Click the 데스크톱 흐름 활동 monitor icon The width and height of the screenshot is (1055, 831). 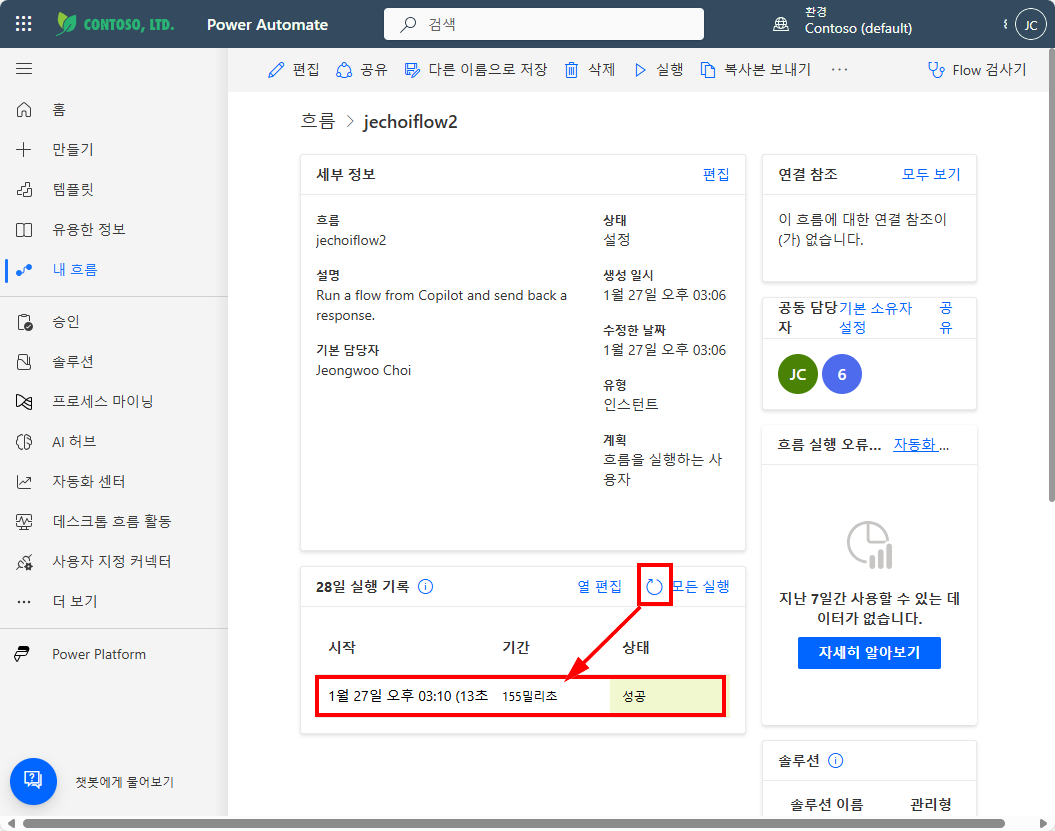(24, 521)
